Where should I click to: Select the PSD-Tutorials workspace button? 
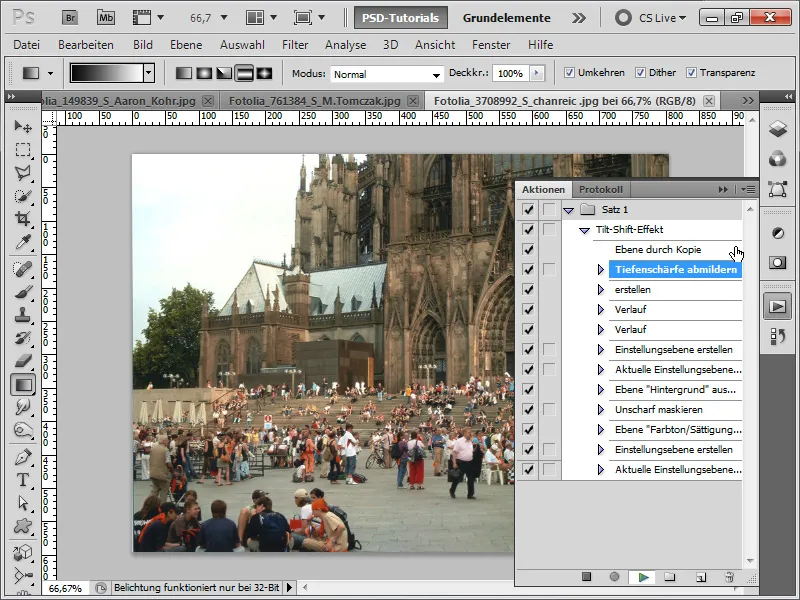(x=401, y=18)
